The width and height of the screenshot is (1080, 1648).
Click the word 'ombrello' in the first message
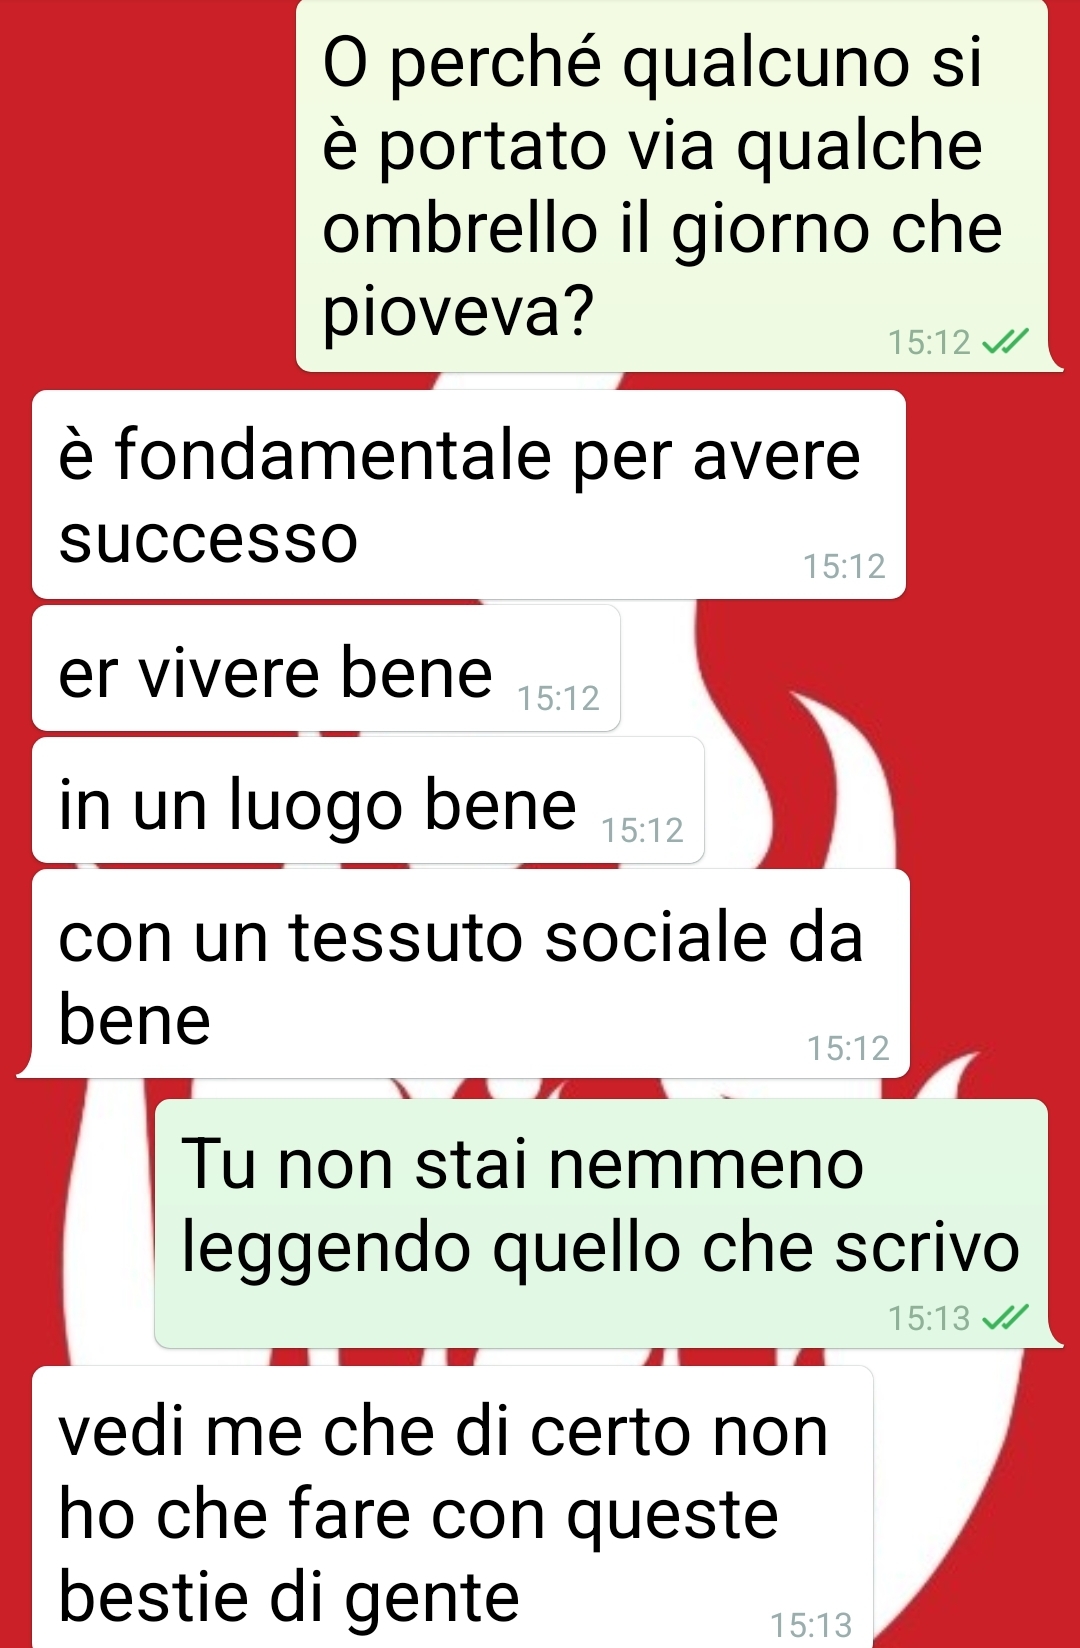460,228
